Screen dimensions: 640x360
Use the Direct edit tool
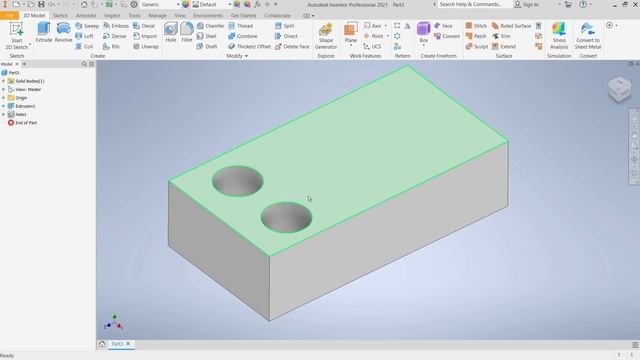[x=286, y=36]
